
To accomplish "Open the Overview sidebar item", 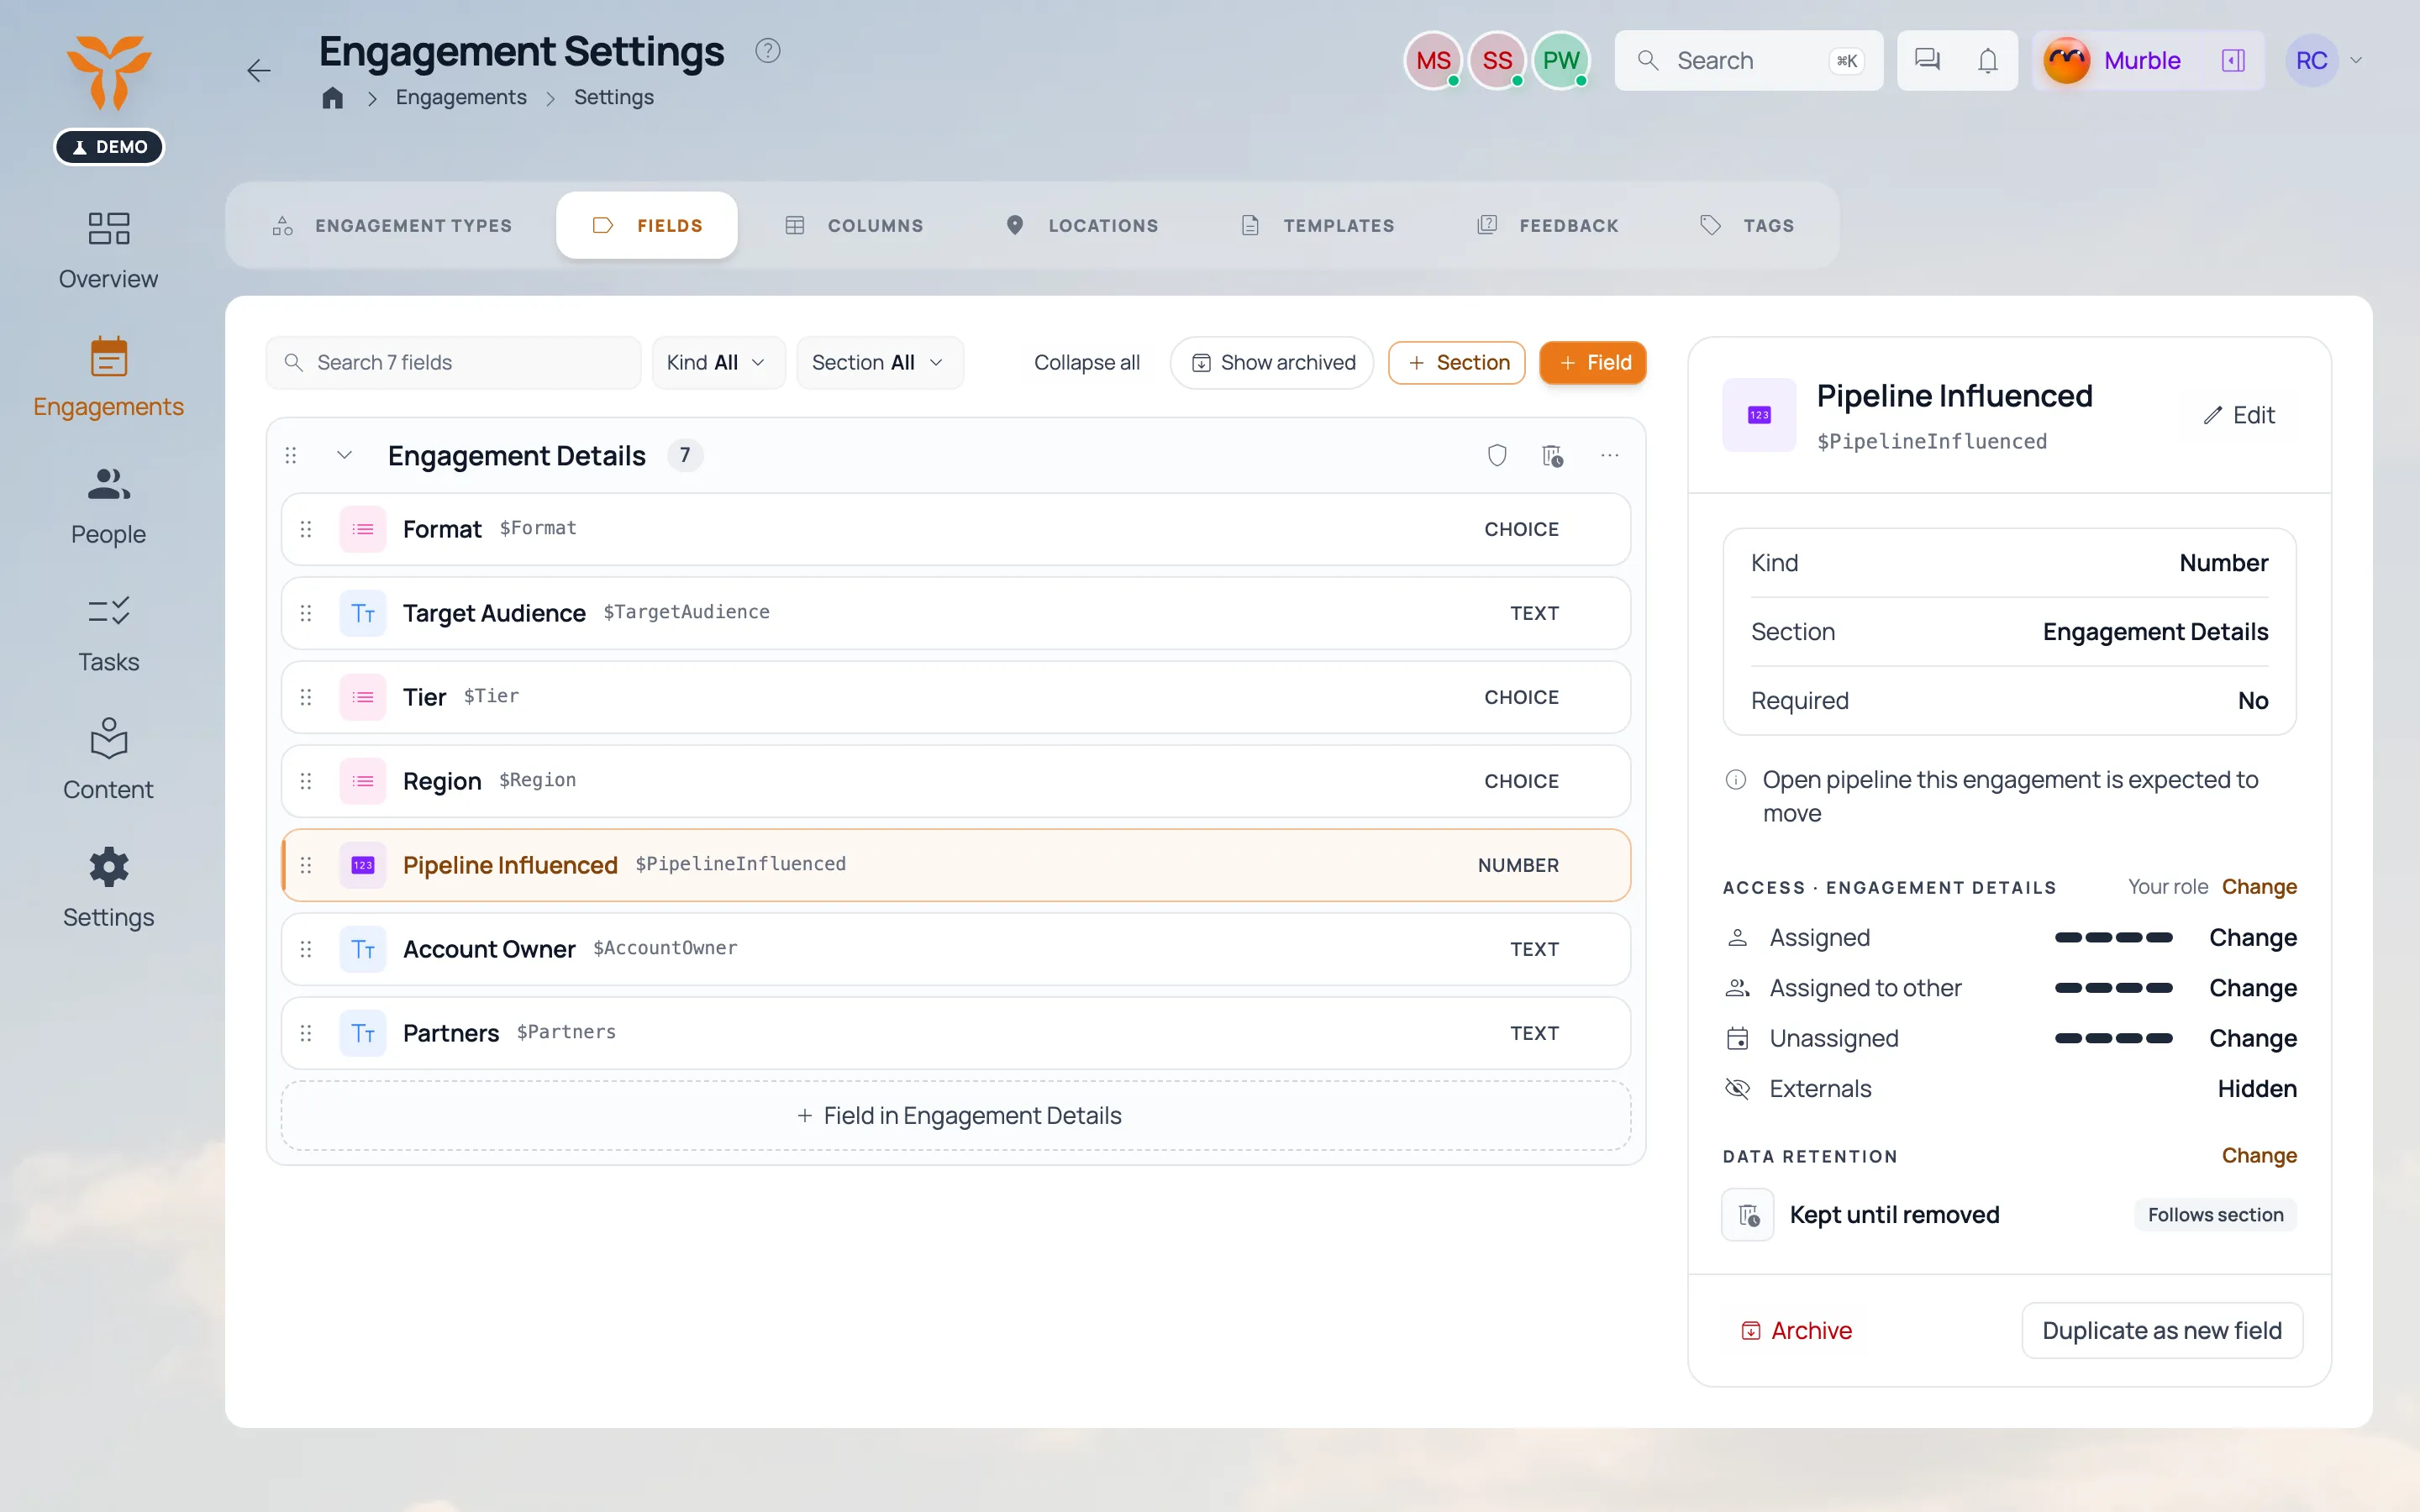I will [x=108, y=250].
